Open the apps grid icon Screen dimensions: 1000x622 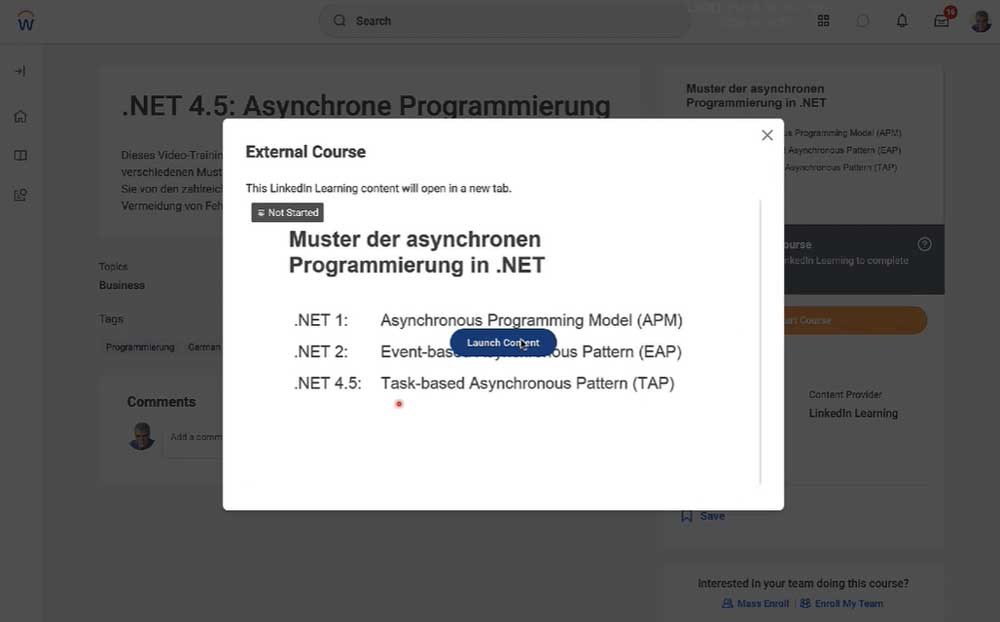(x=823, y=21)
